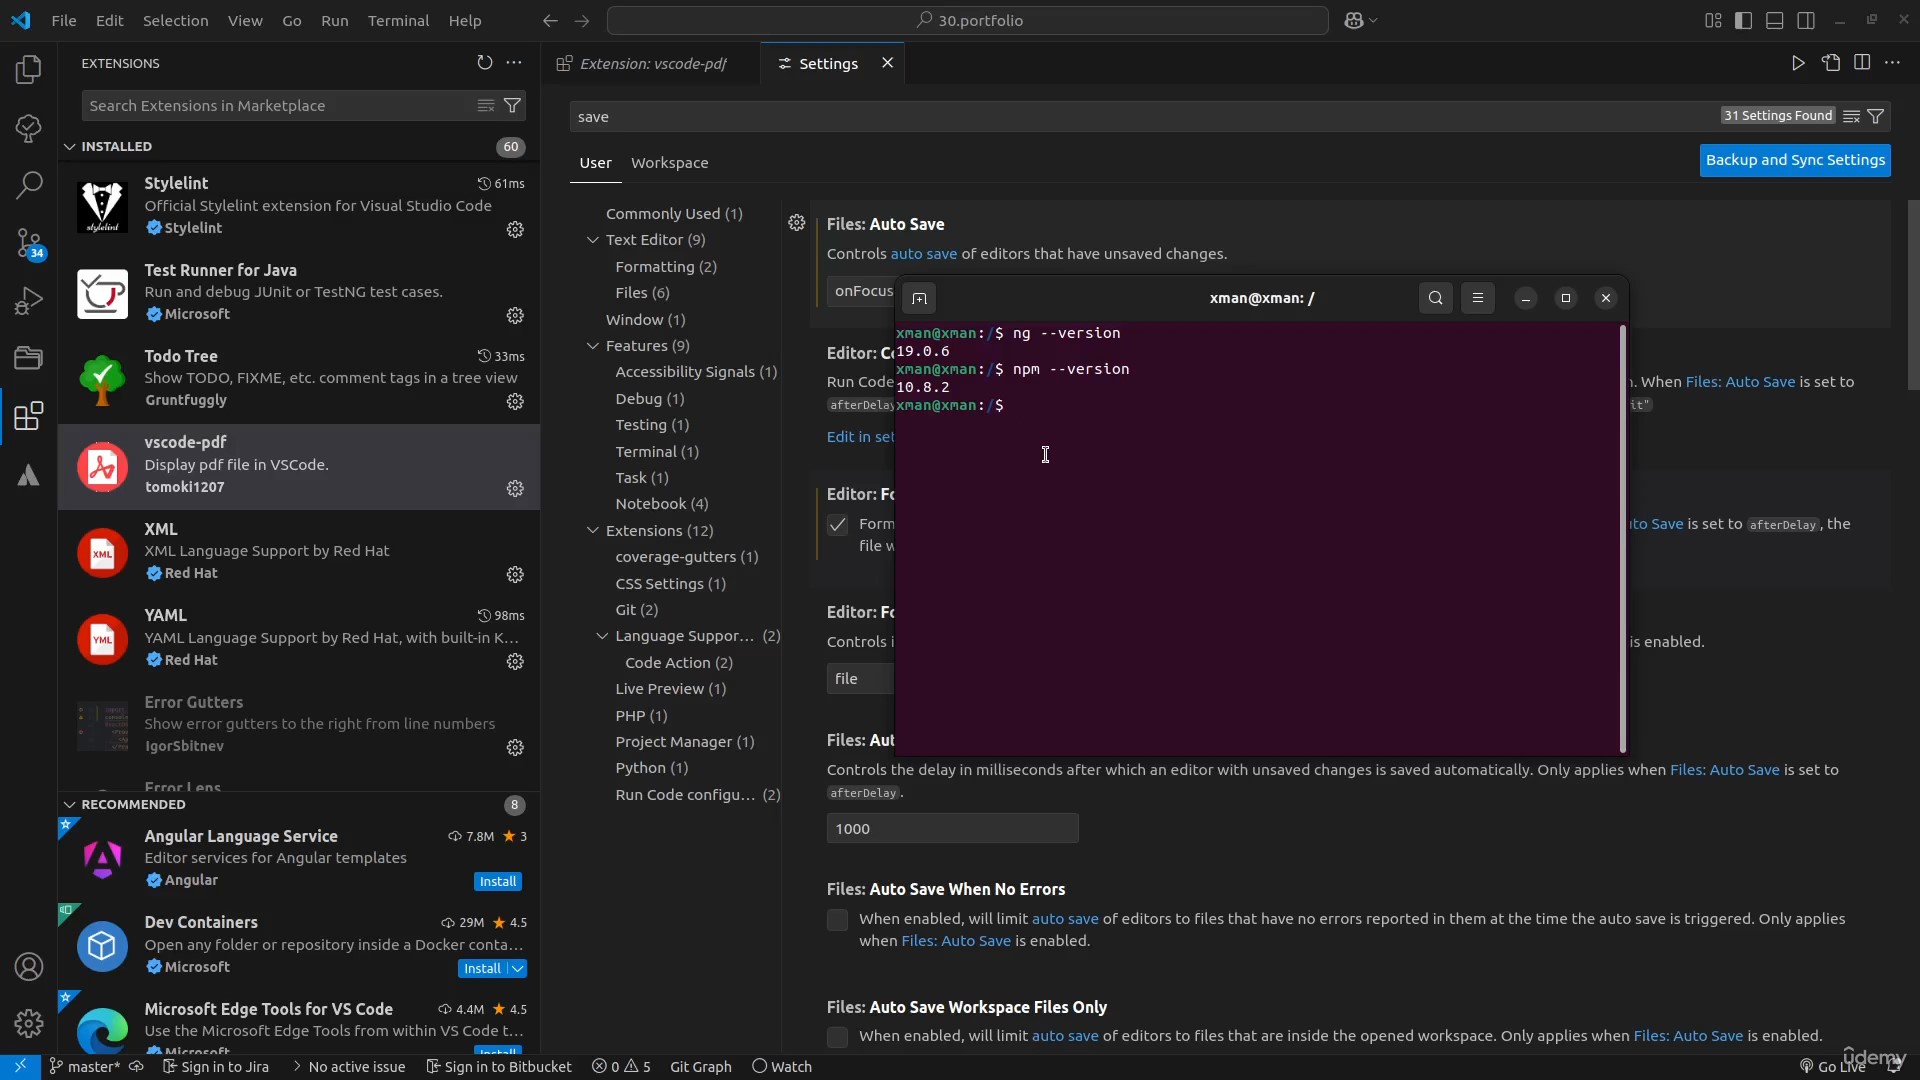
Task: Open the Search view in activity bar
Action: click(x=28, y=184)
